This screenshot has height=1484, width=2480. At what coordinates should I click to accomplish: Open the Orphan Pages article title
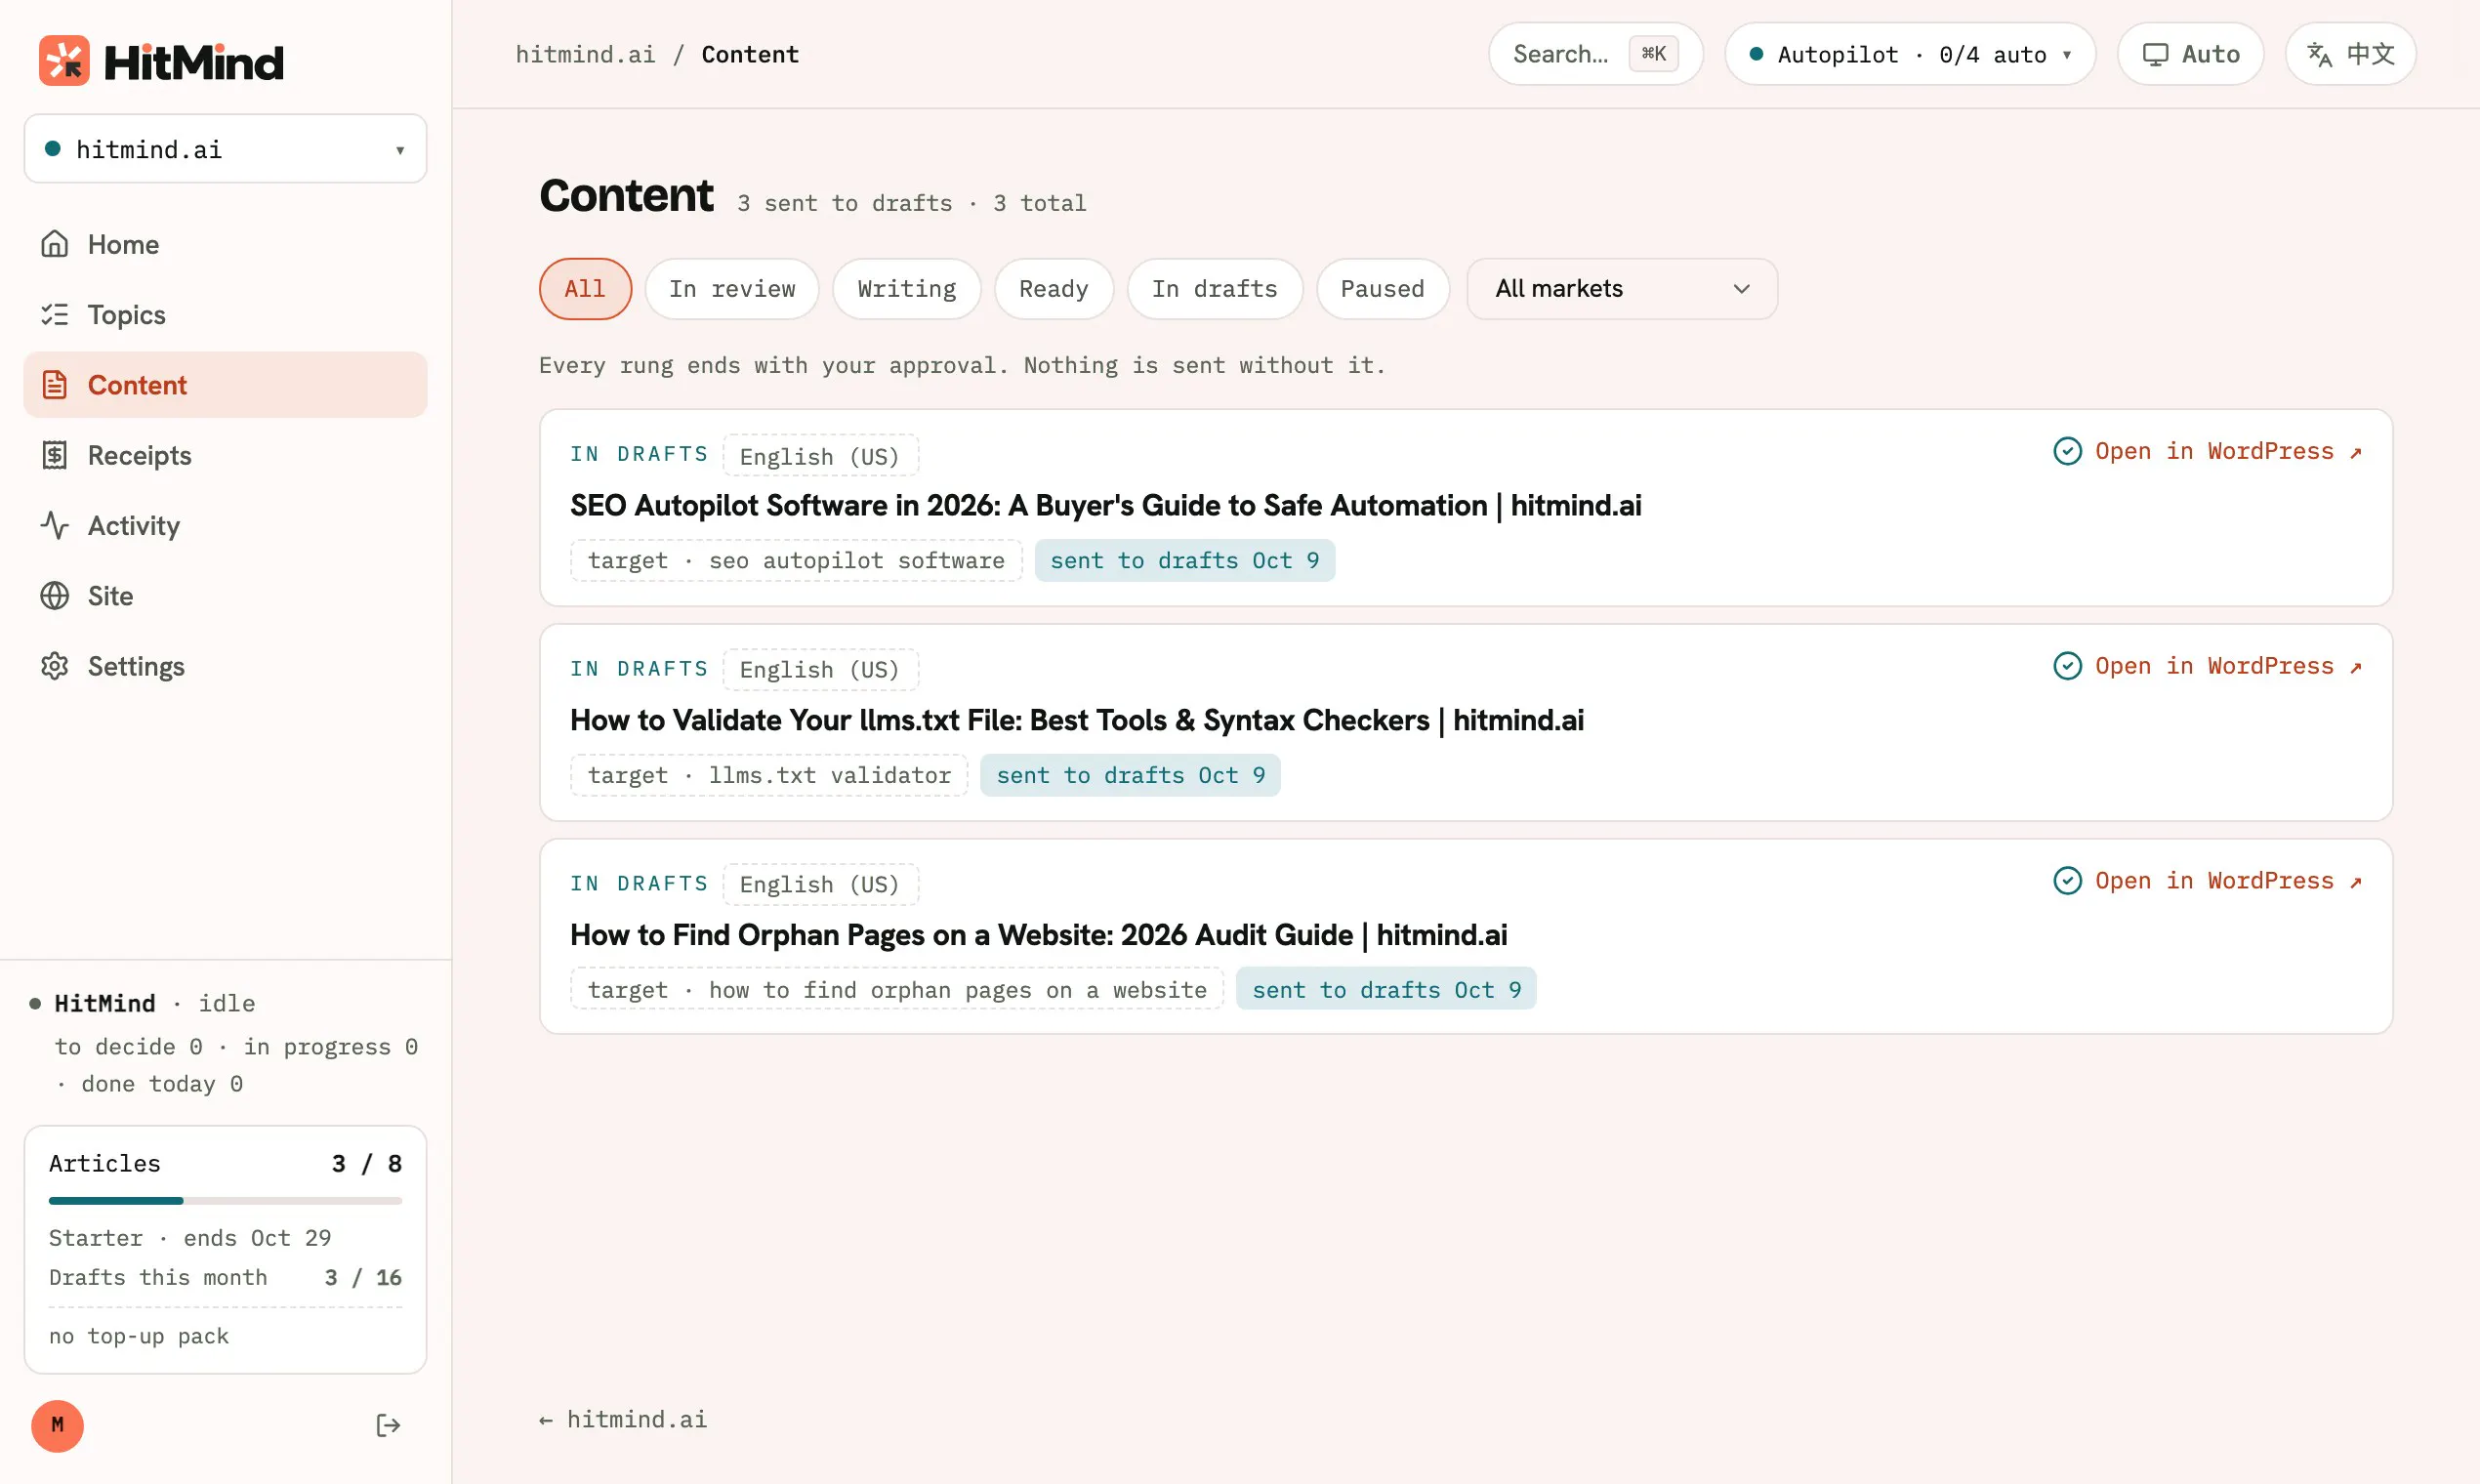[x=1038, y=935]
